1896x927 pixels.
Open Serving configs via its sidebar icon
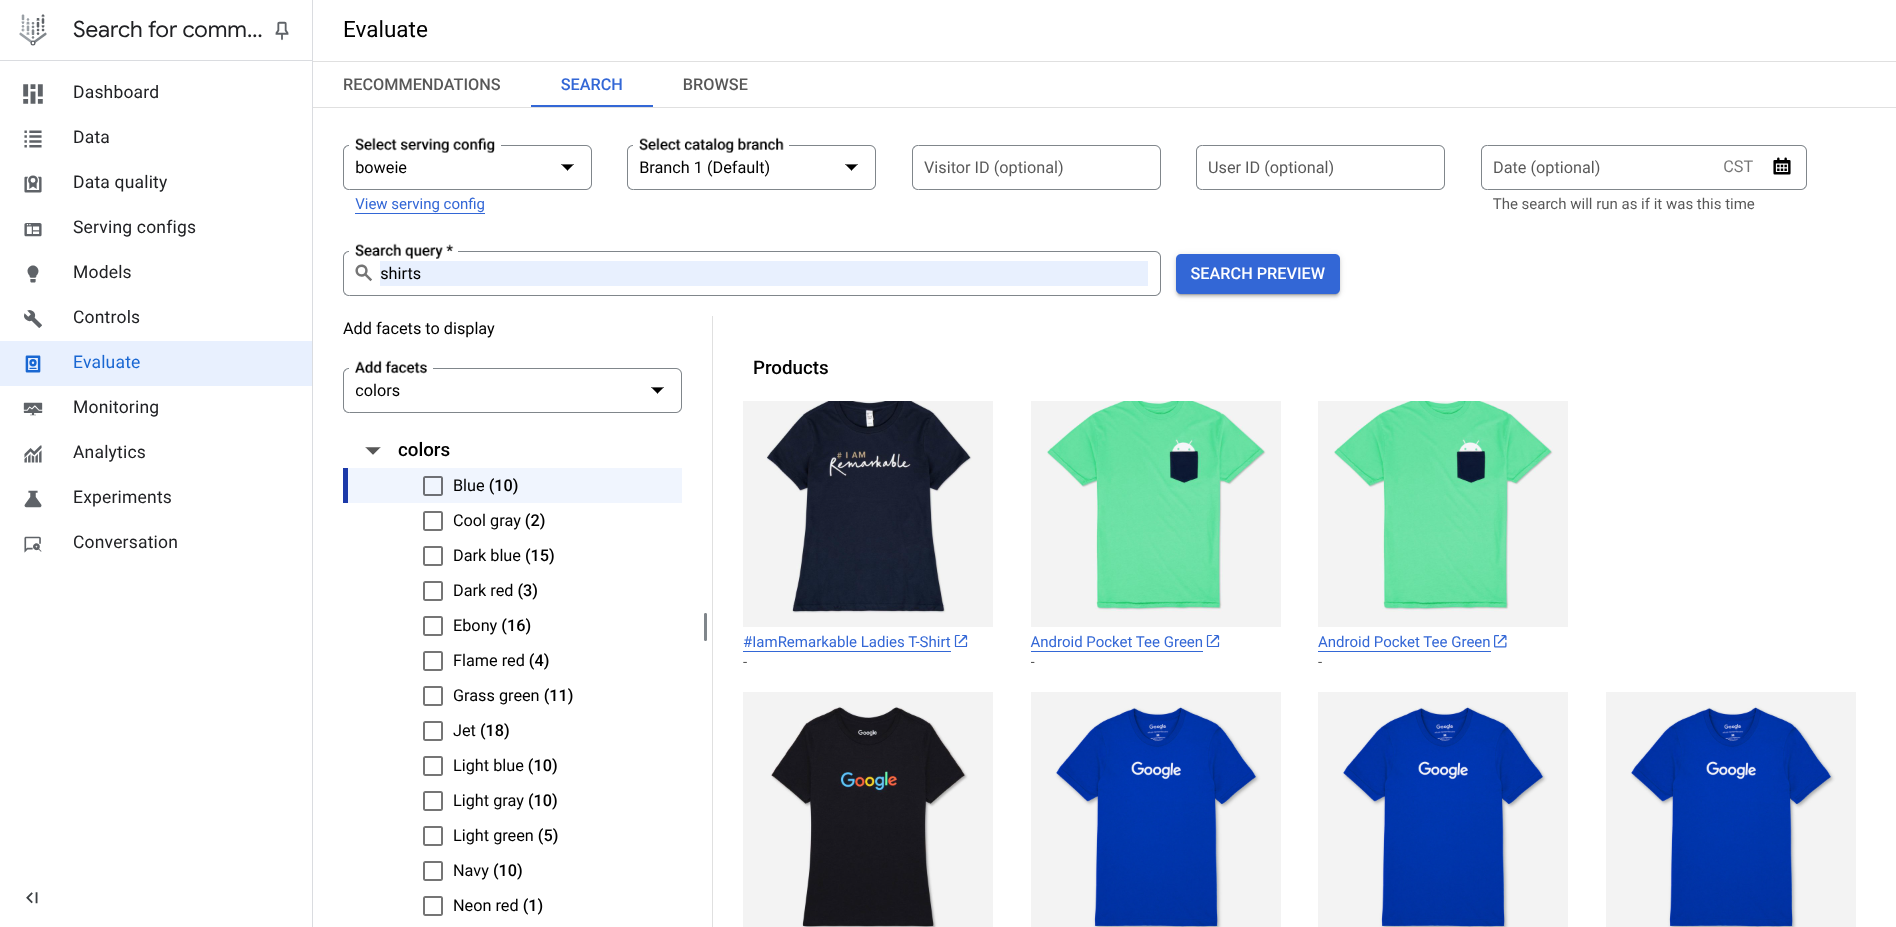click(33, 228)
